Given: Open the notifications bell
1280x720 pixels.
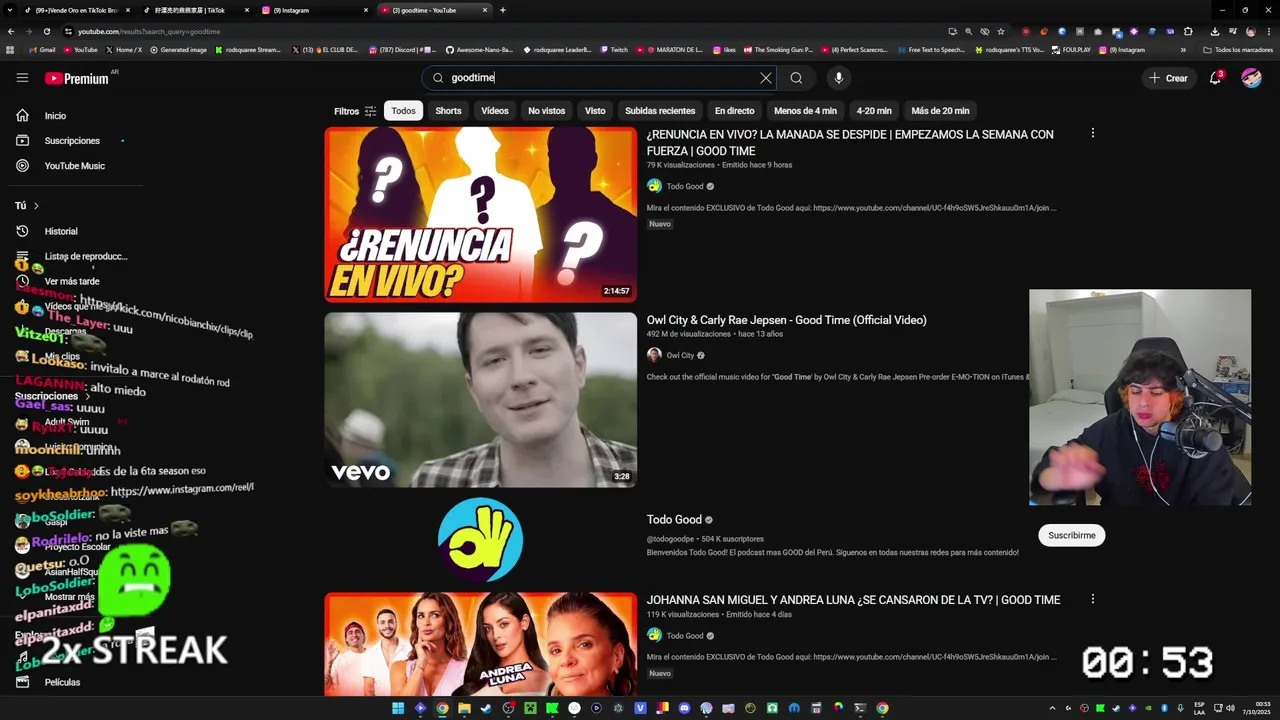Looking at the screenshot, I should pyautogui.click(x=1215, y=78).
